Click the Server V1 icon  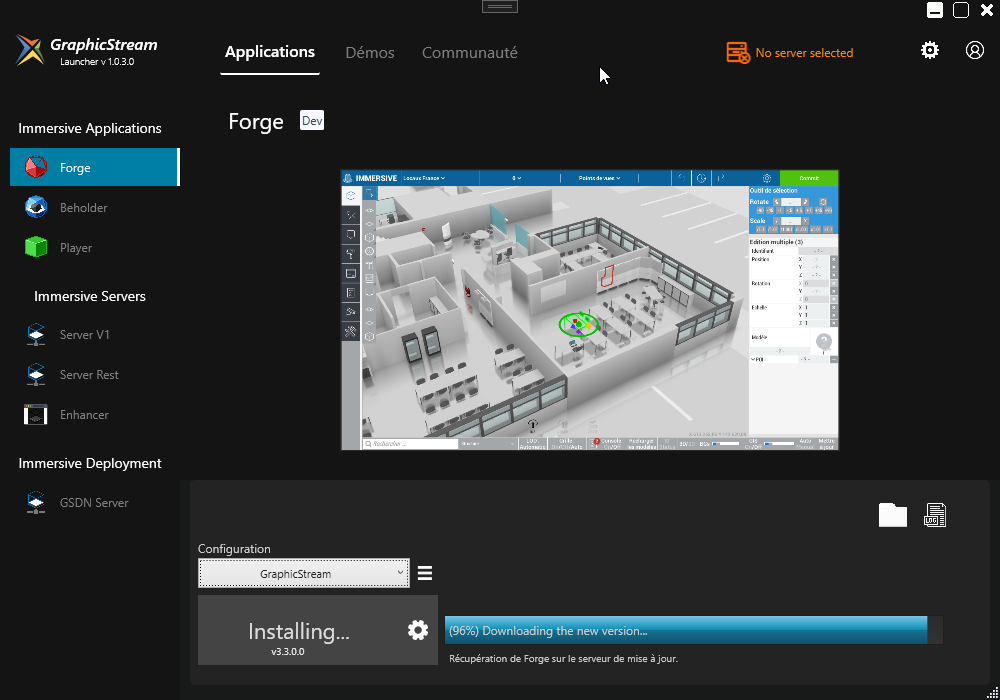(36, 335)
